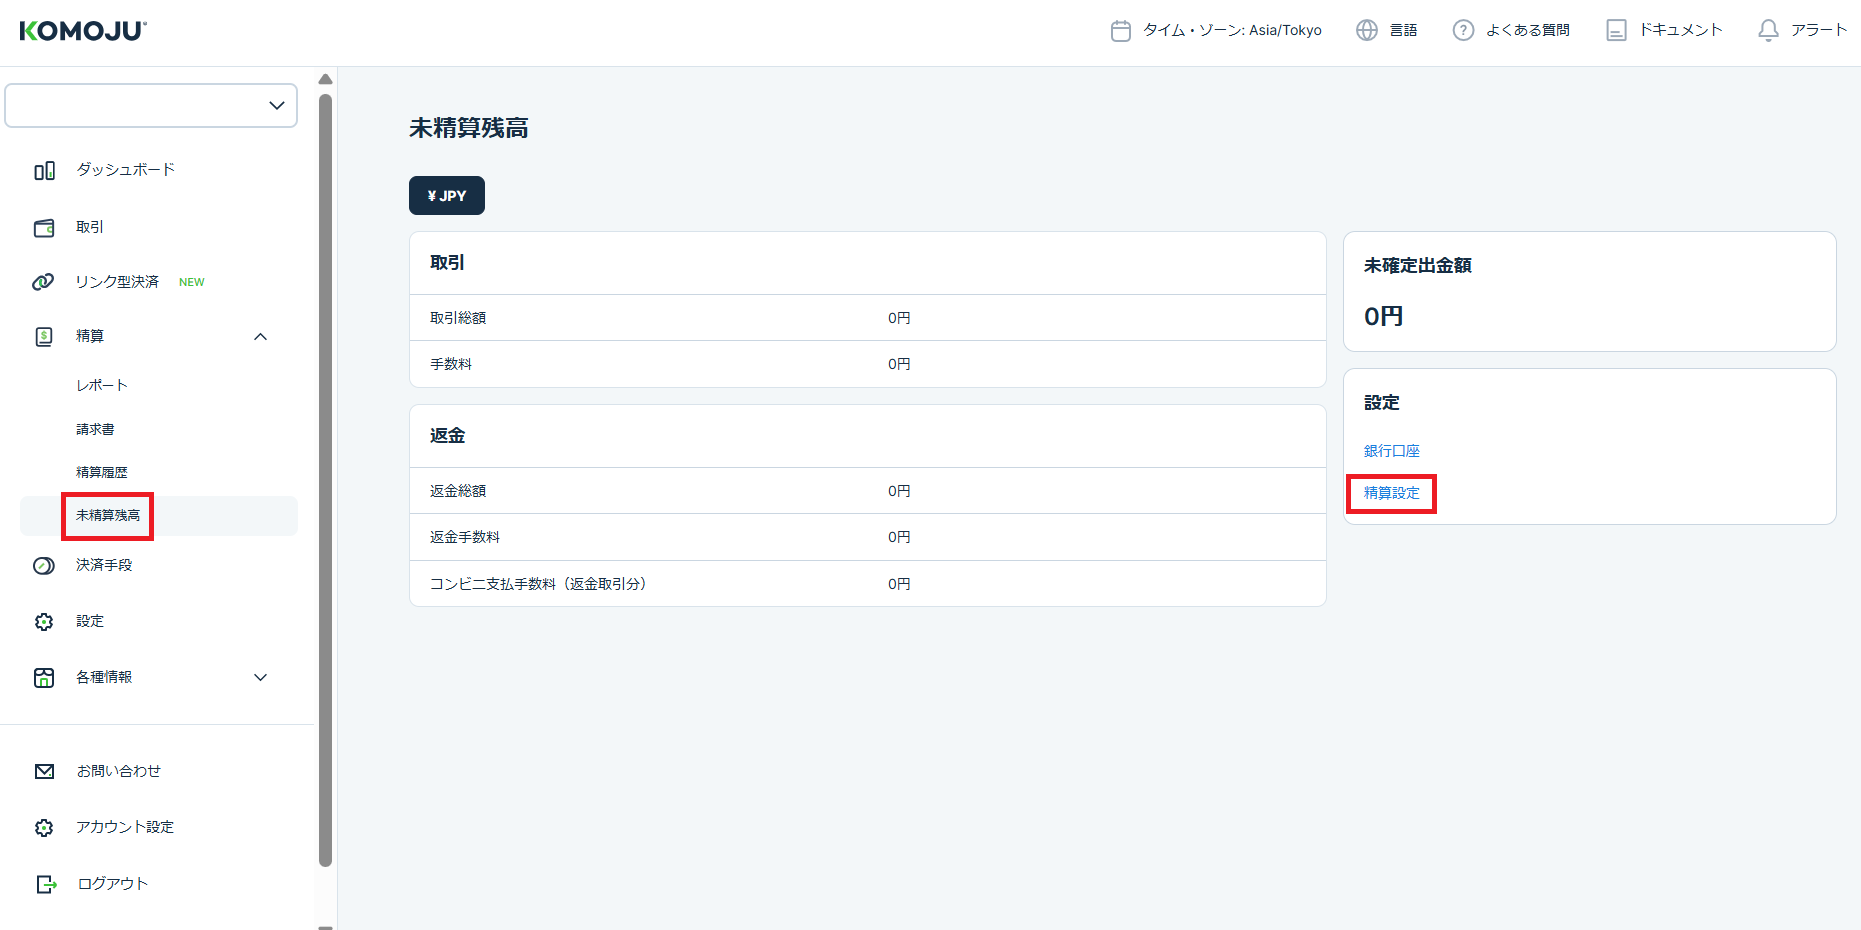The image size is (1861, 930).
Task: Click the 決済手段 payment methods icon
Action: [44, 566]
